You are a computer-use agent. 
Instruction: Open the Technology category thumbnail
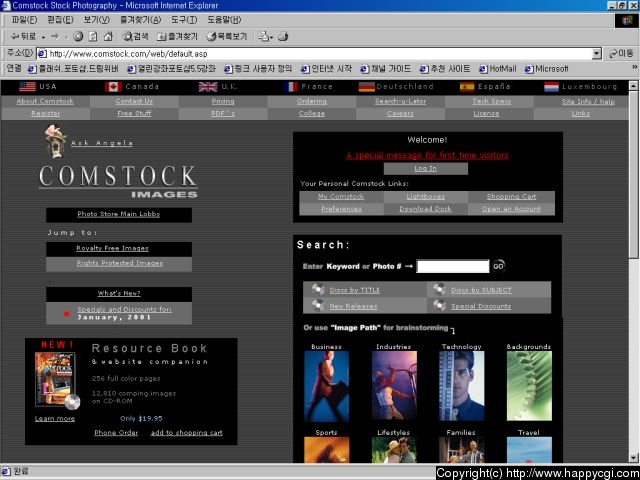tap(462, 386)
